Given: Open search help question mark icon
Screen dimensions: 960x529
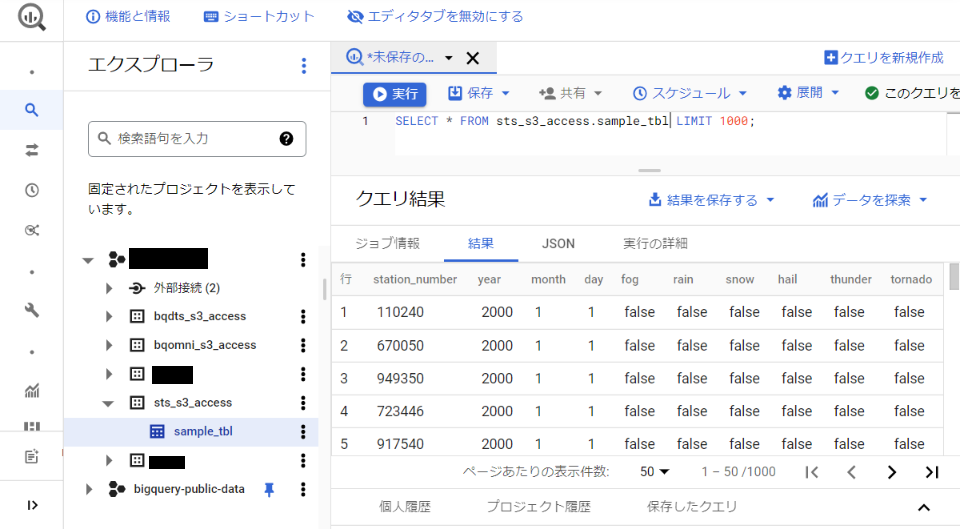Looking at the screenshot, I should [x=286, y=139].
